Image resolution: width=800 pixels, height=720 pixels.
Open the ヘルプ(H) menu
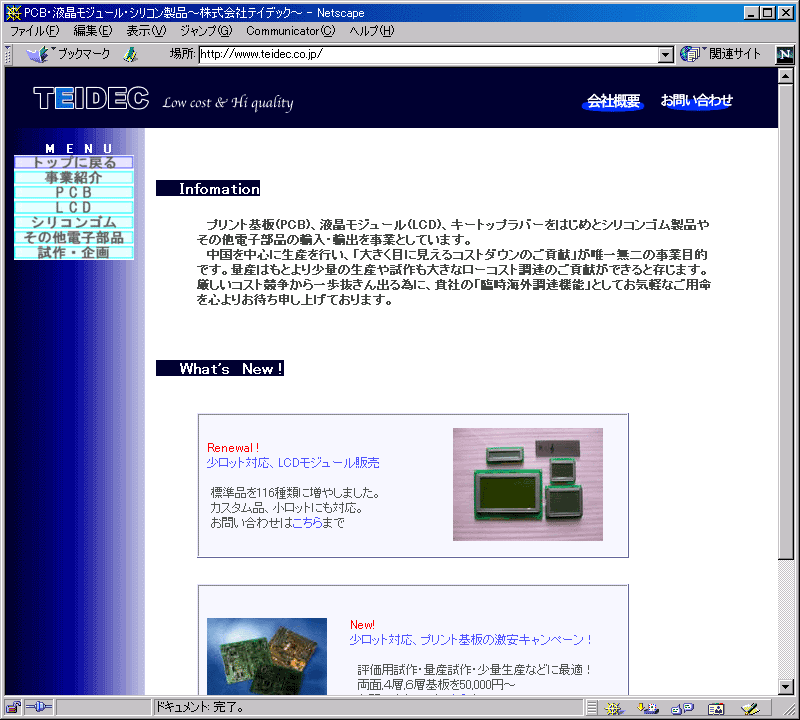[x=372, y=31]
